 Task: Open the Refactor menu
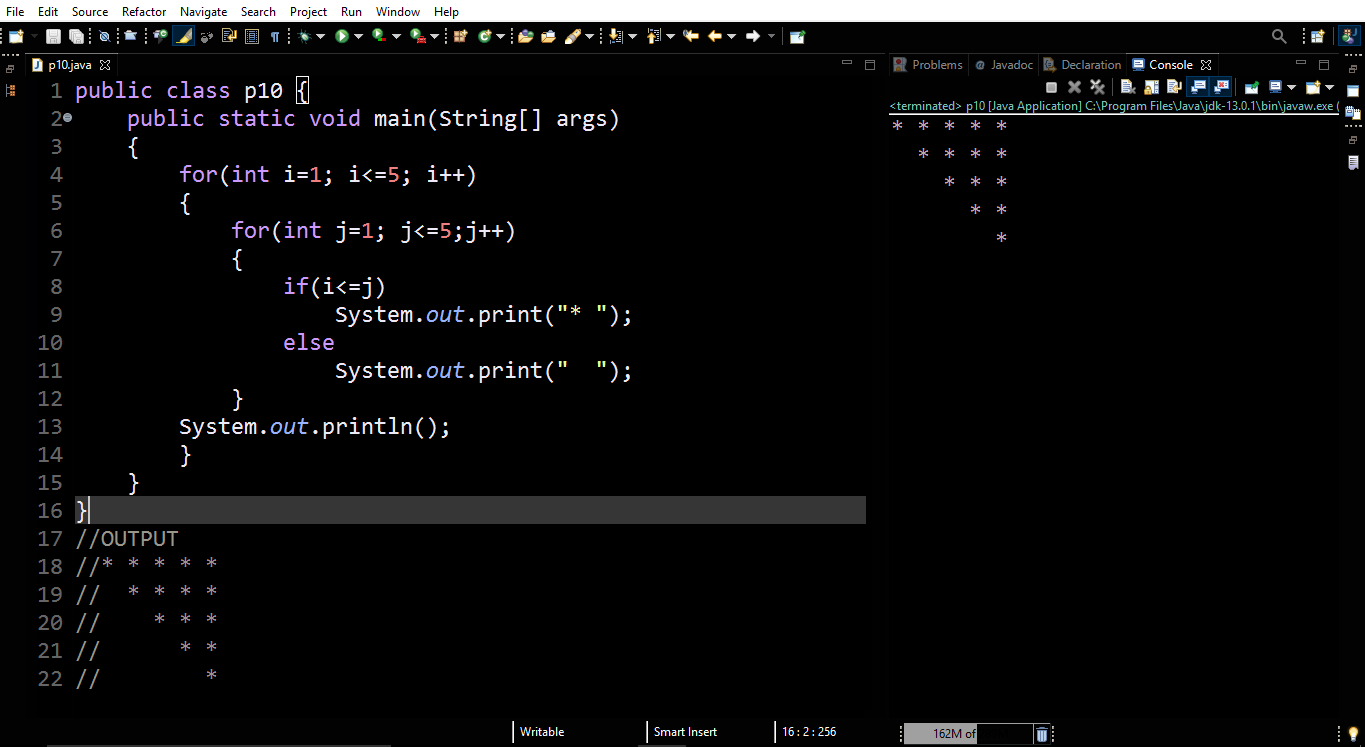click(x=143, y=11)
